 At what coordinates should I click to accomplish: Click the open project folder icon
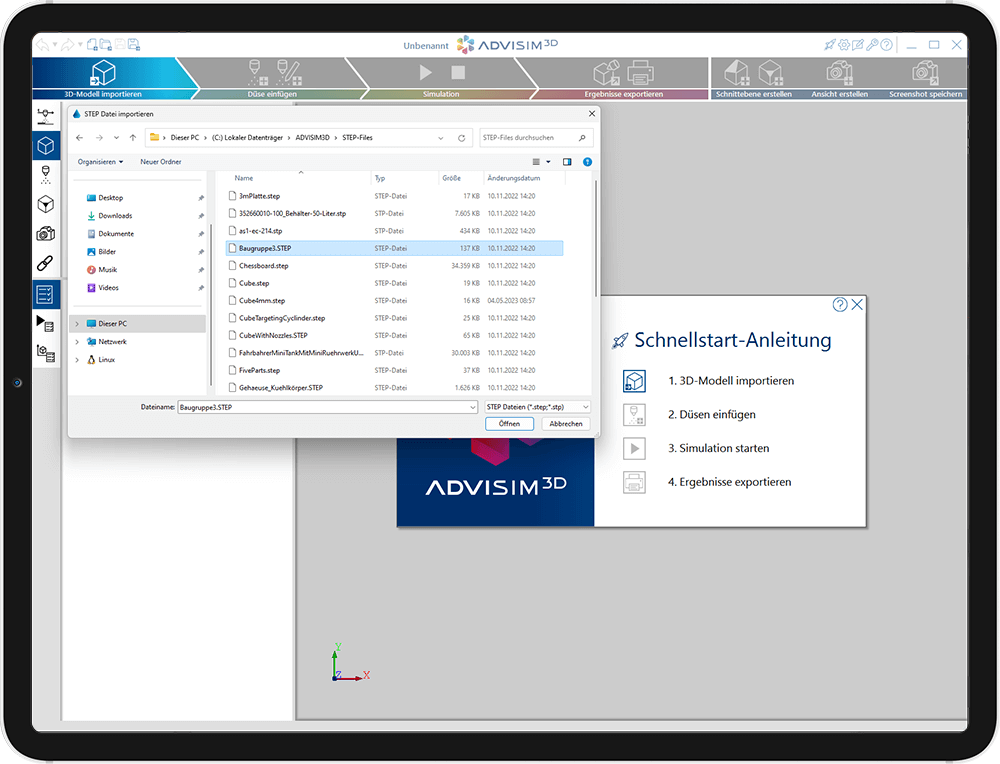tap(106, 45)
